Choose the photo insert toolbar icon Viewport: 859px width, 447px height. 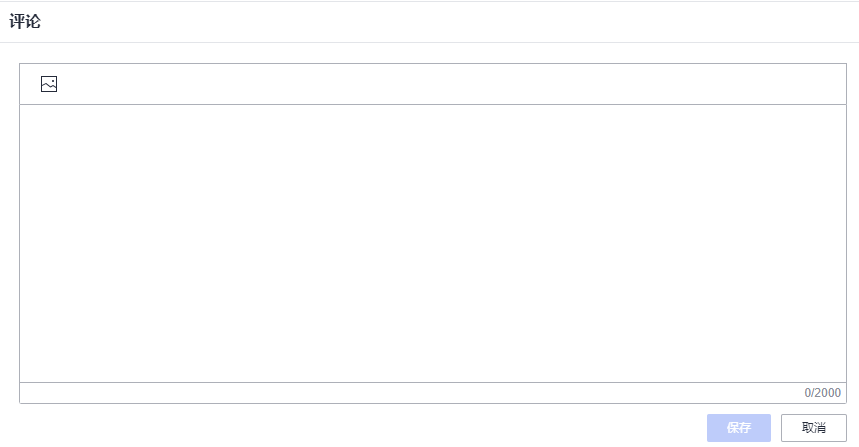tap(49, 85)
